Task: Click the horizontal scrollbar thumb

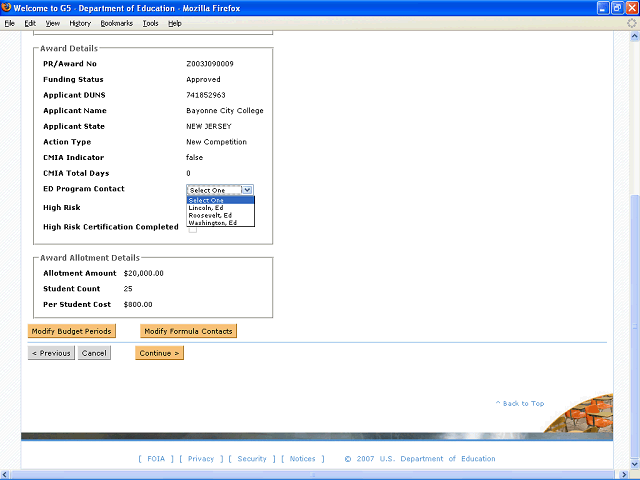Action: [x=313, y=475]
